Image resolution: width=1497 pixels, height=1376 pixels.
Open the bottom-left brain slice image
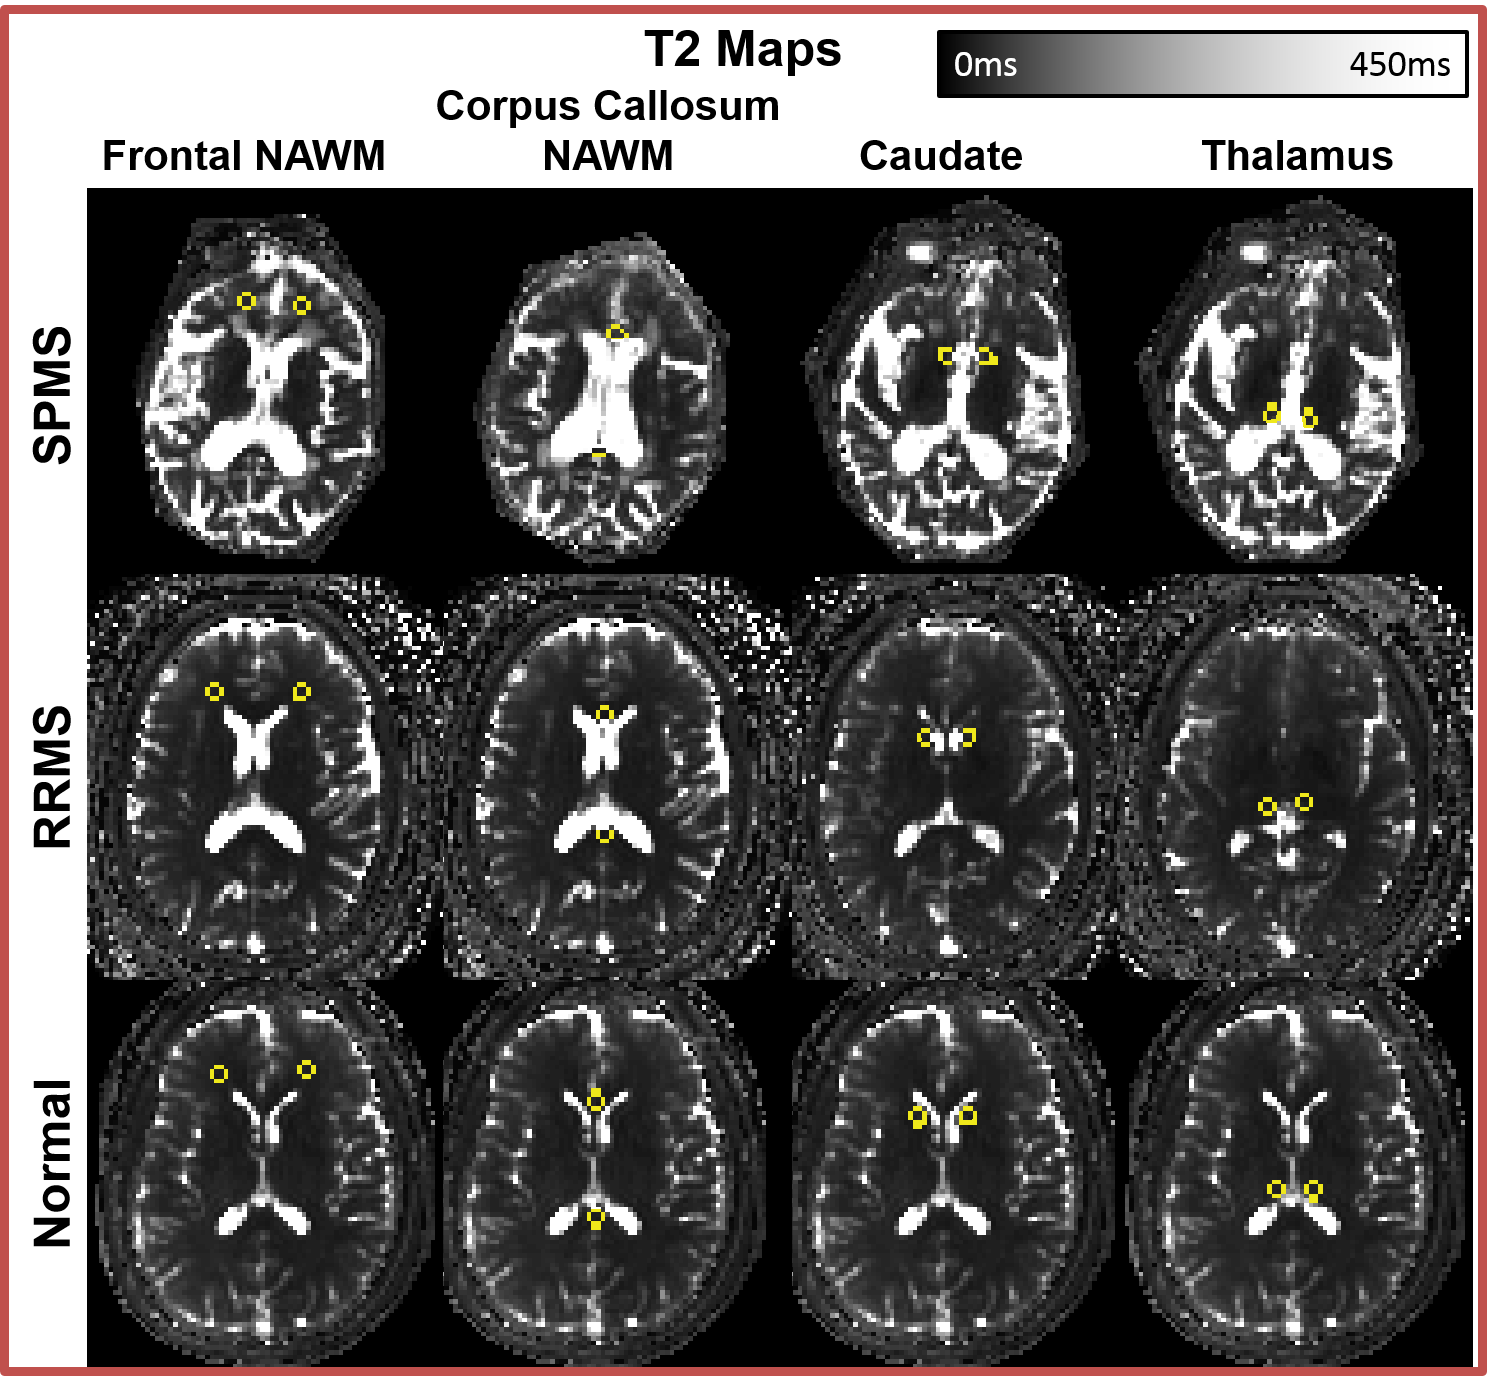pyautogui.click(x=262, y=1170)
